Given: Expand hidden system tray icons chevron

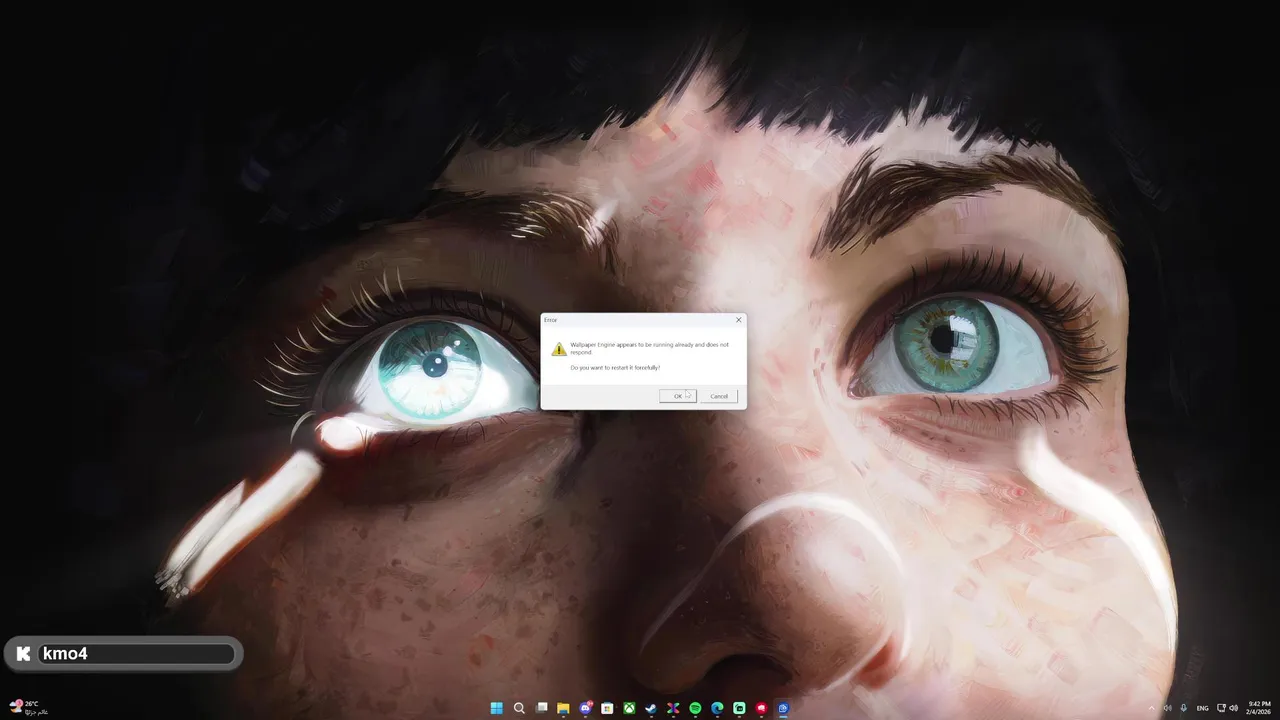Looking at the screenshot, I should pos(1151,708).
